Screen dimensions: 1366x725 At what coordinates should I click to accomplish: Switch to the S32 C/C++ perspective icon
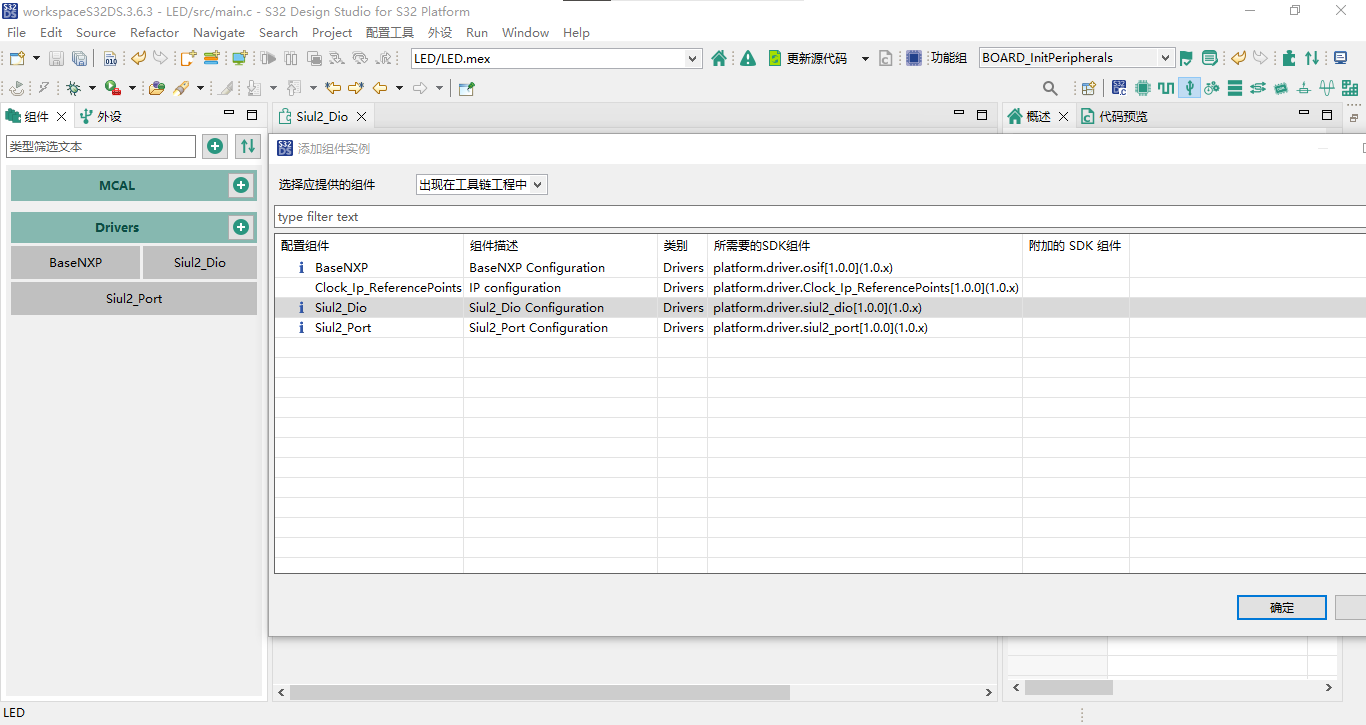pyautogui.click(x=1119, y=88)
